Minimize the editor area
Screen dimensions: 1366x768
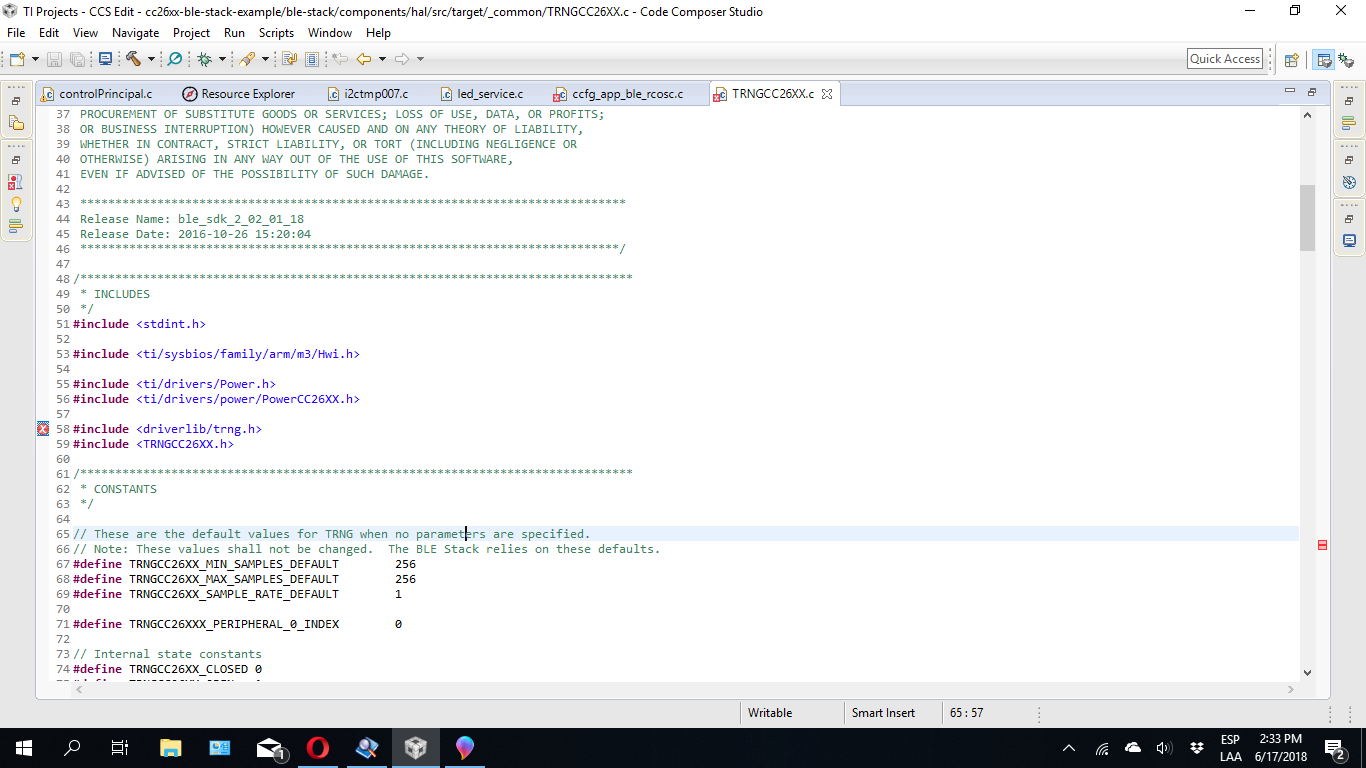coord(1290,92)
